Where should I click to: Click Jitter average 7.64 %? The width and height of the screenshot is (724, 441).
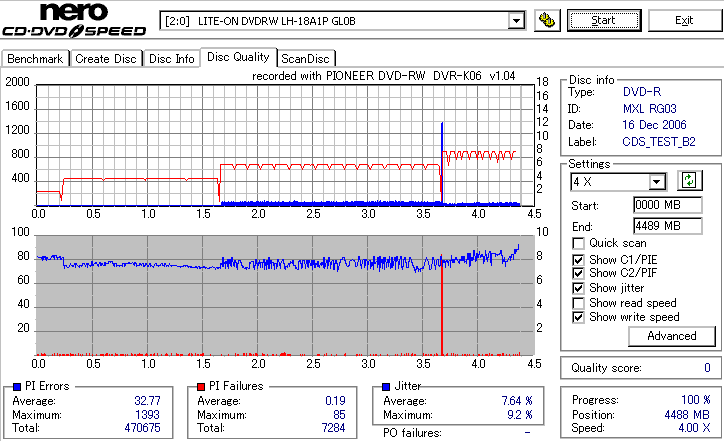[x=517, y=401]
